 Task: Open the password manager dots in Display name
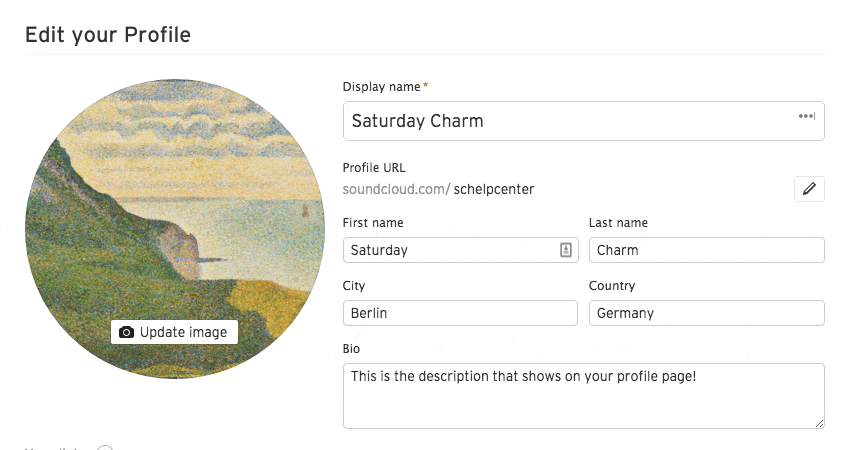click(807, 116)
